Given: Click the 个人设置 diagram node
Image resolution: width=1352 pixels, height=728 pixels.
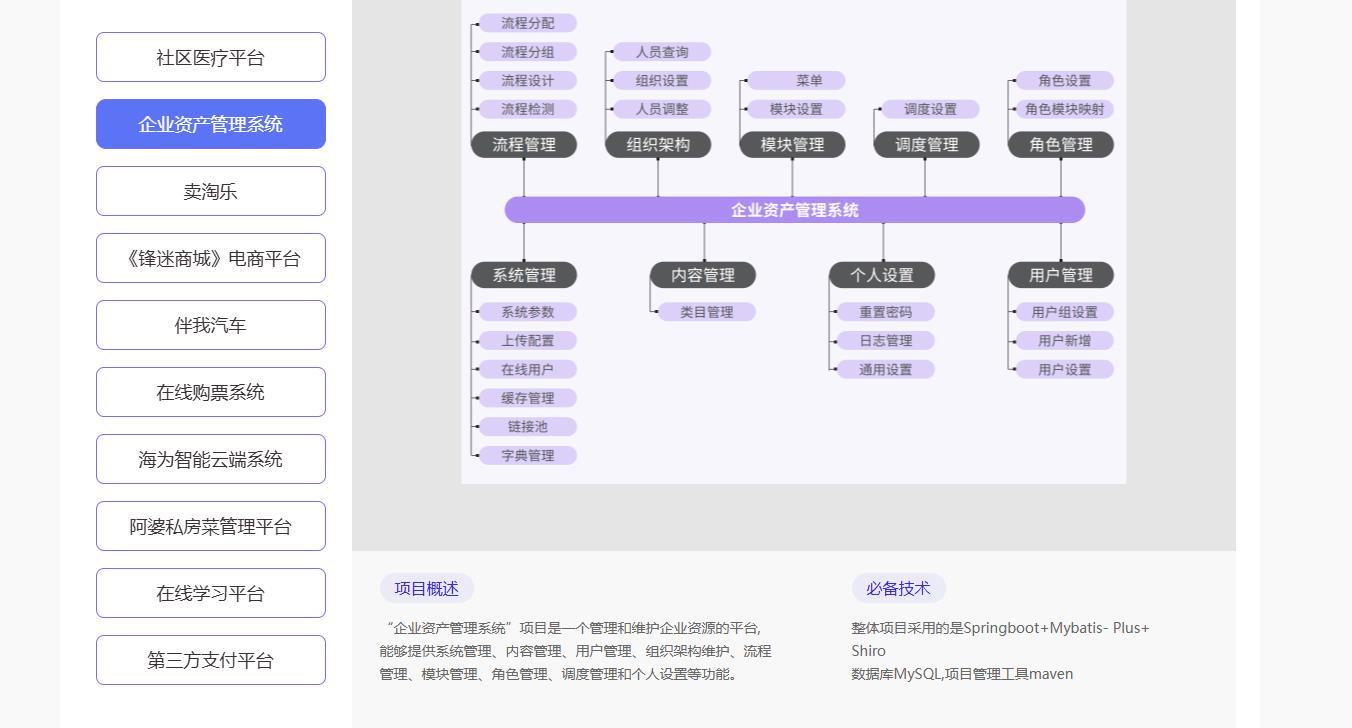Looking at the screenshot, I should point(882,275).
